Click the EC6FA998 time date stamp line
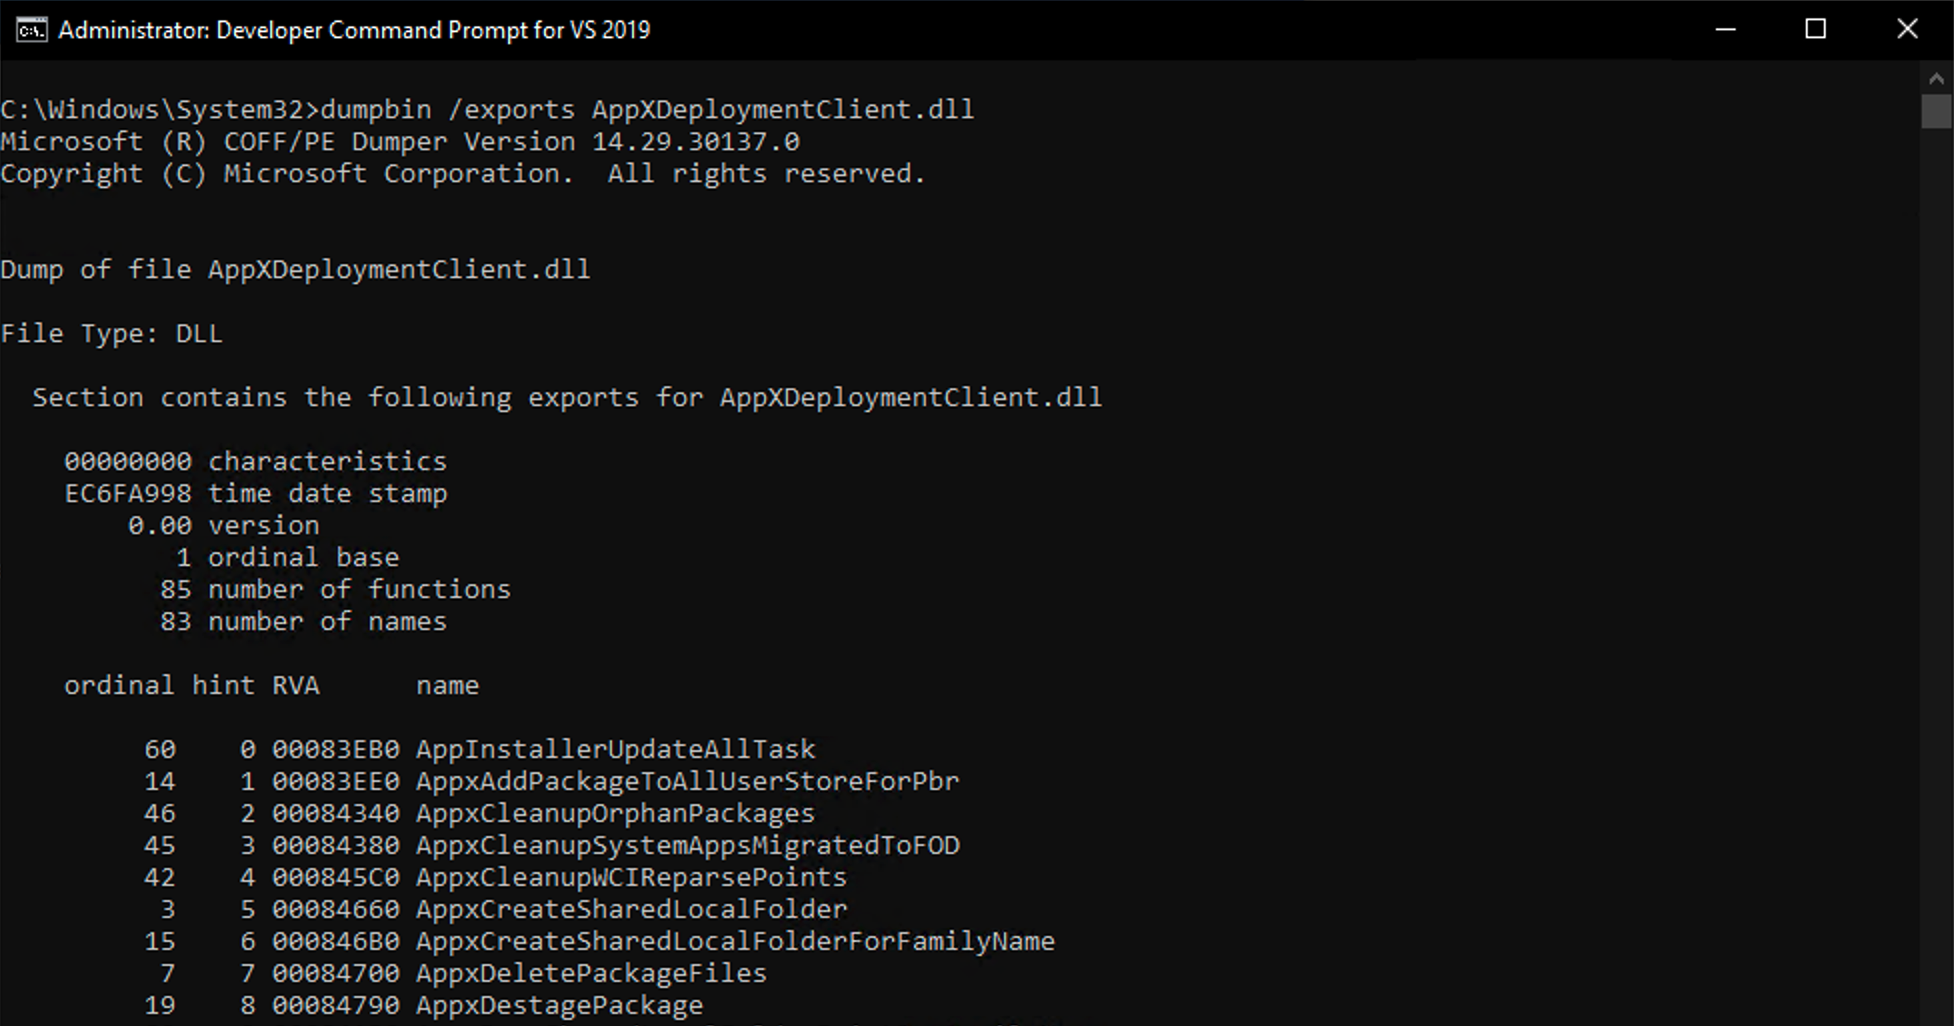The image size is (1954, 1026). coord(256,492)
